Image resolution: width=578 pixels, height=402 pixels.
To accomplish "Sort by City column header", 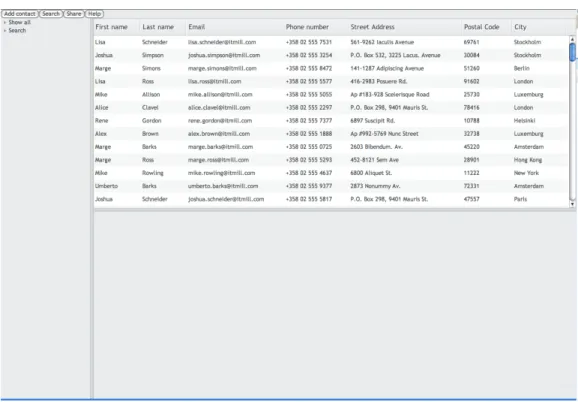I will pos(520,27).
